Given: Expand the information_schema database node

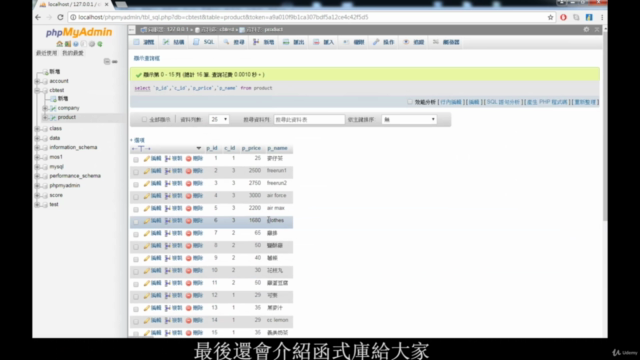Looking at the screenshot, I should click(38, 147).
